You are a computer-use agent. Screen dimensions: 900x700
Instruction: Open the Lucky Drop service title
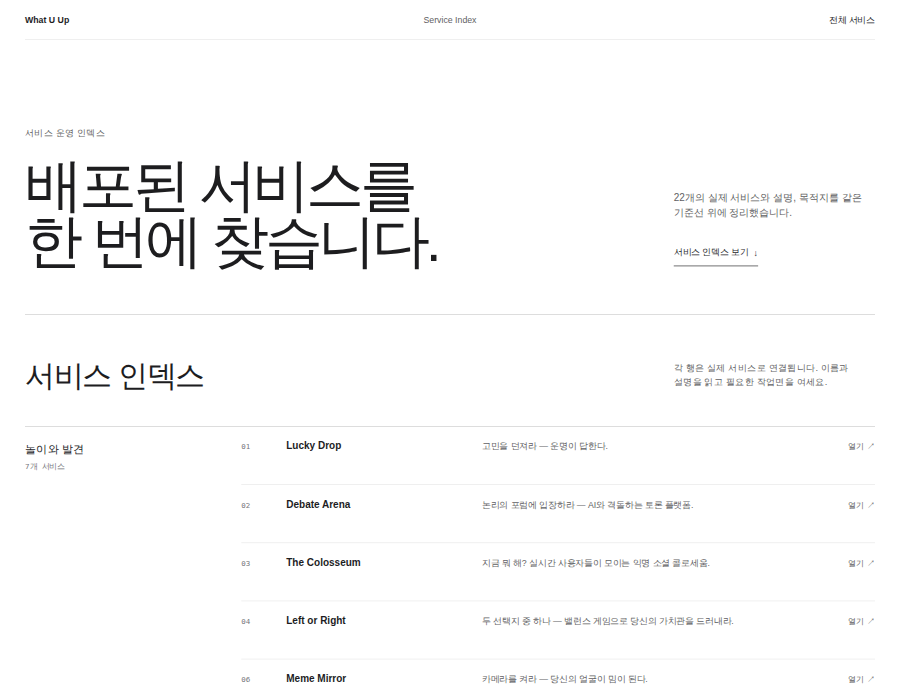point(313,445)
